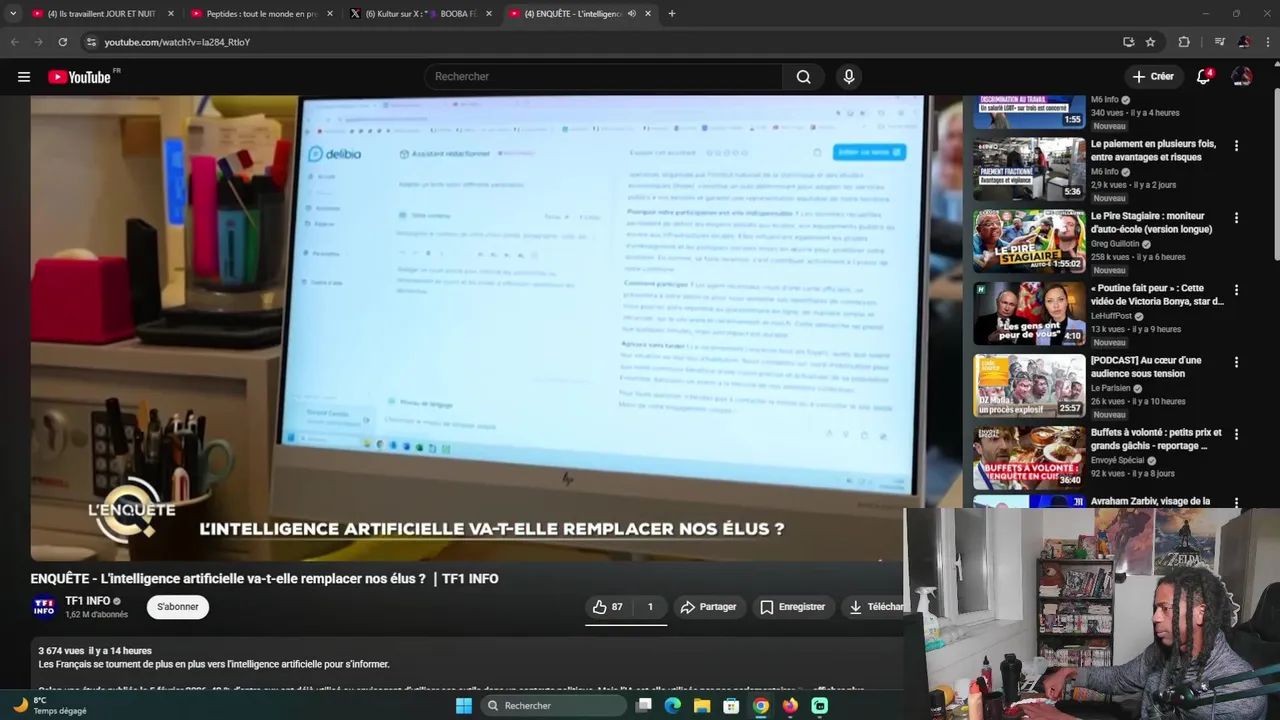Open the 'Buffets à volonté' video thumbnail
Viewport: 1280px width, 720px height.
click(x=1029, y=457)
